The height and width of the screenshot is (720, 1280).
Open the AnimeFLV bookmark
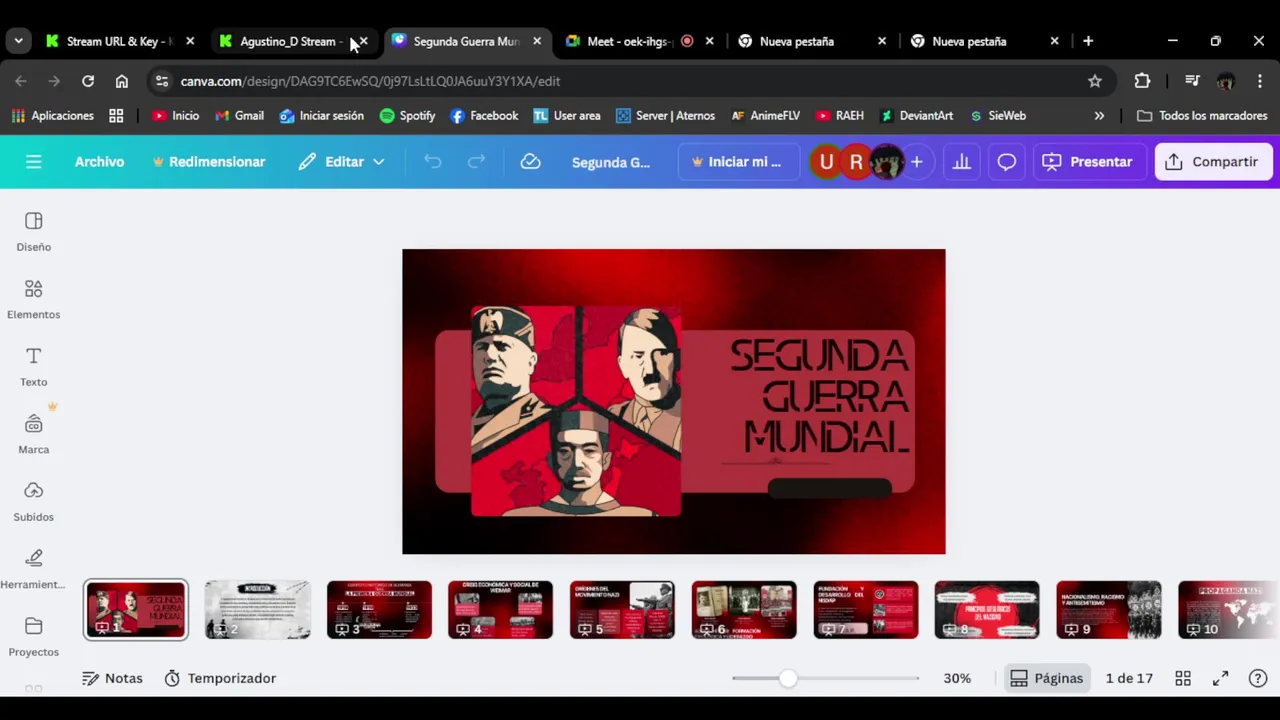pyautogui.click(x=765, y=116)
